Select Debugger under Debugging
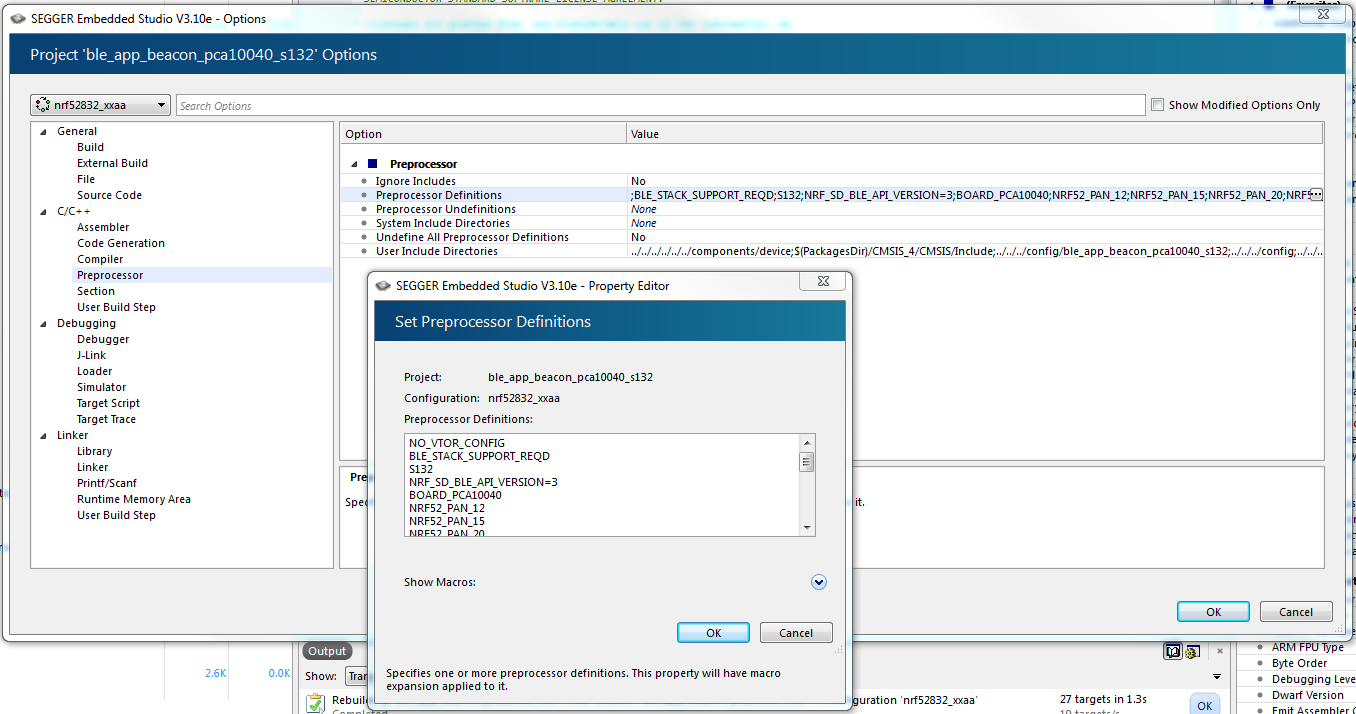The width and height of the screenshot is (1356, 714). point(103,339)
